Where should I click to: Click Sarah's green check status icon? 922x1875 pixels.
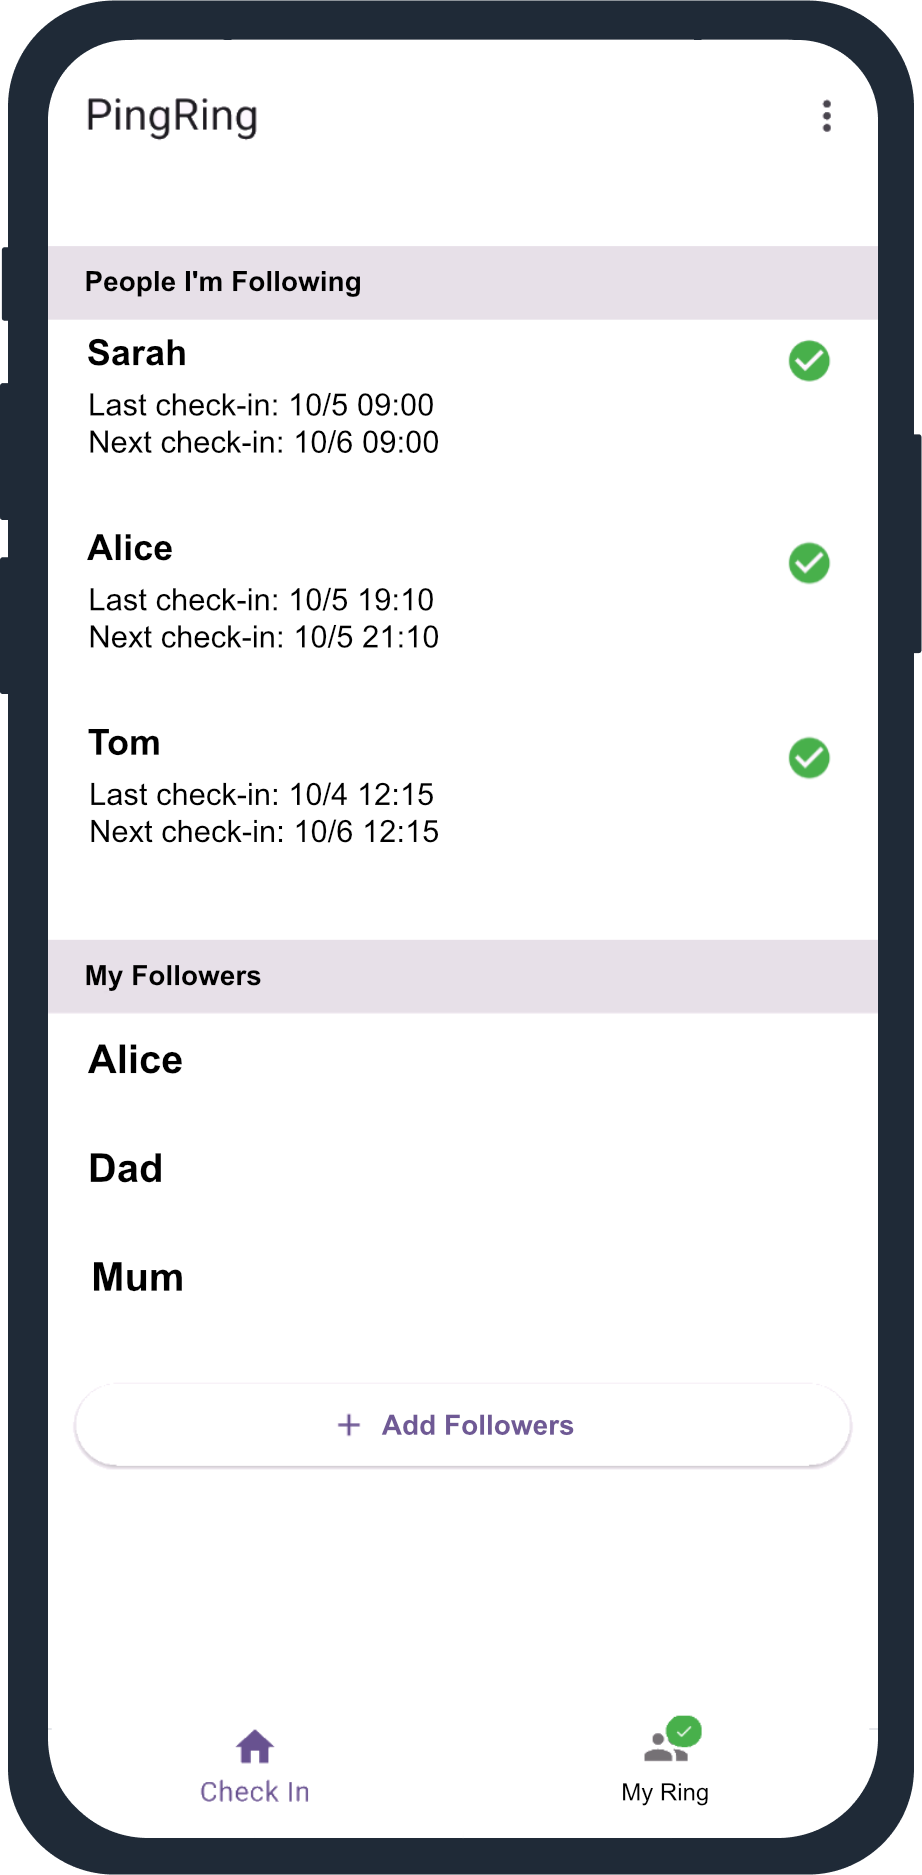coord(809,361)
